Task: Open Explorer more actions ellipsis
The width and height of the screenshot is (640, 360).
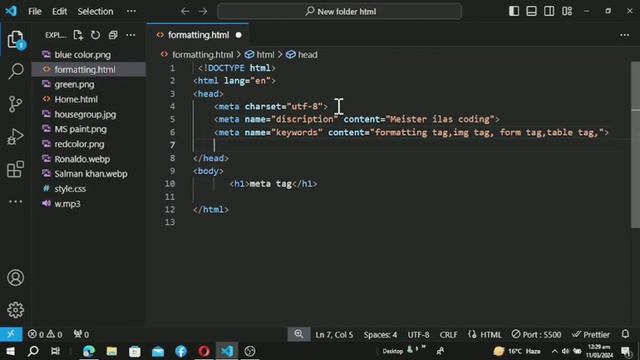Action: [x=131, y=35]
